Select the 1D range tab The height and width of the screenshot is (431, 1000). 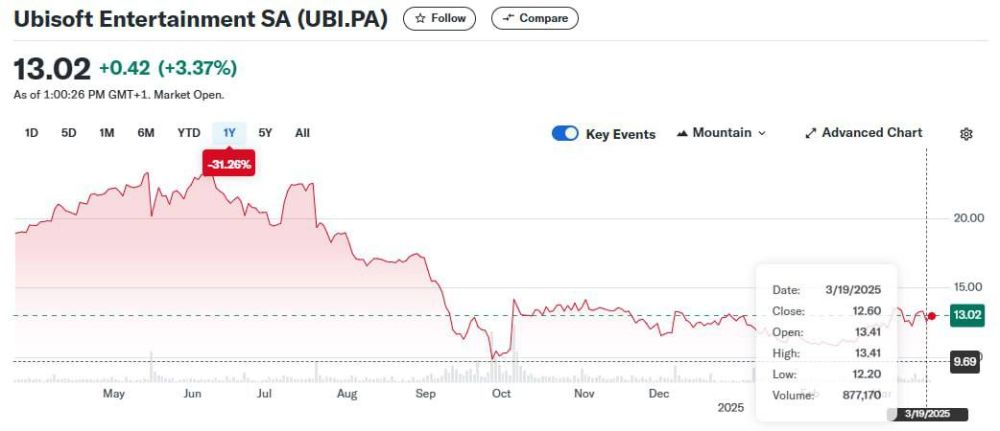pyautogui.click(x=31, y=132)
